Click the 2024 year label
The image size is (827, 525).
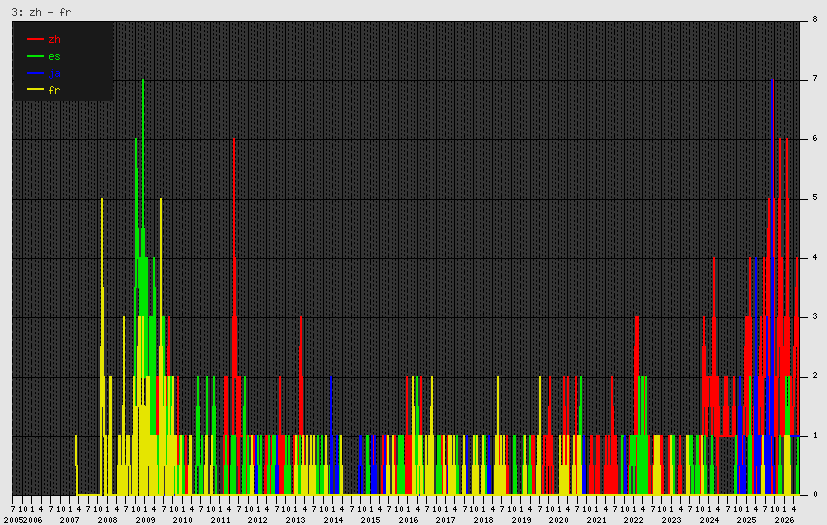pos(709,520)
